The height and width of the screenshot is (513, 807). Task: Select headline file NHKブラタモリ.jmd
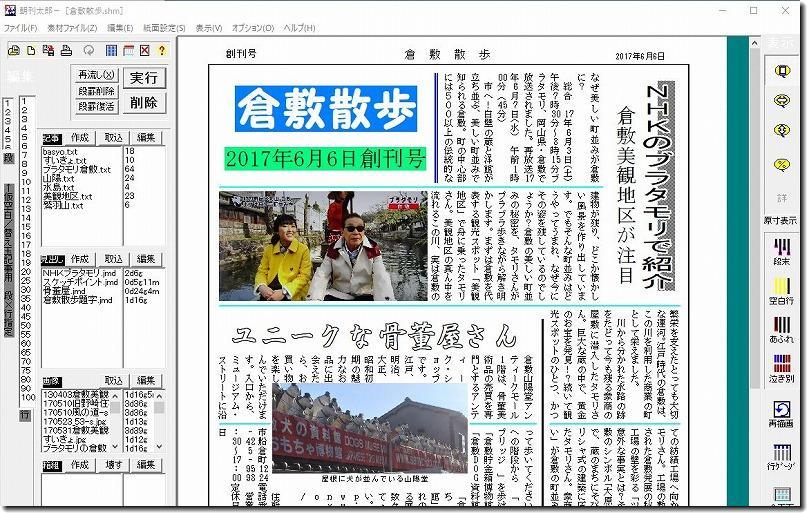(80, 273)
